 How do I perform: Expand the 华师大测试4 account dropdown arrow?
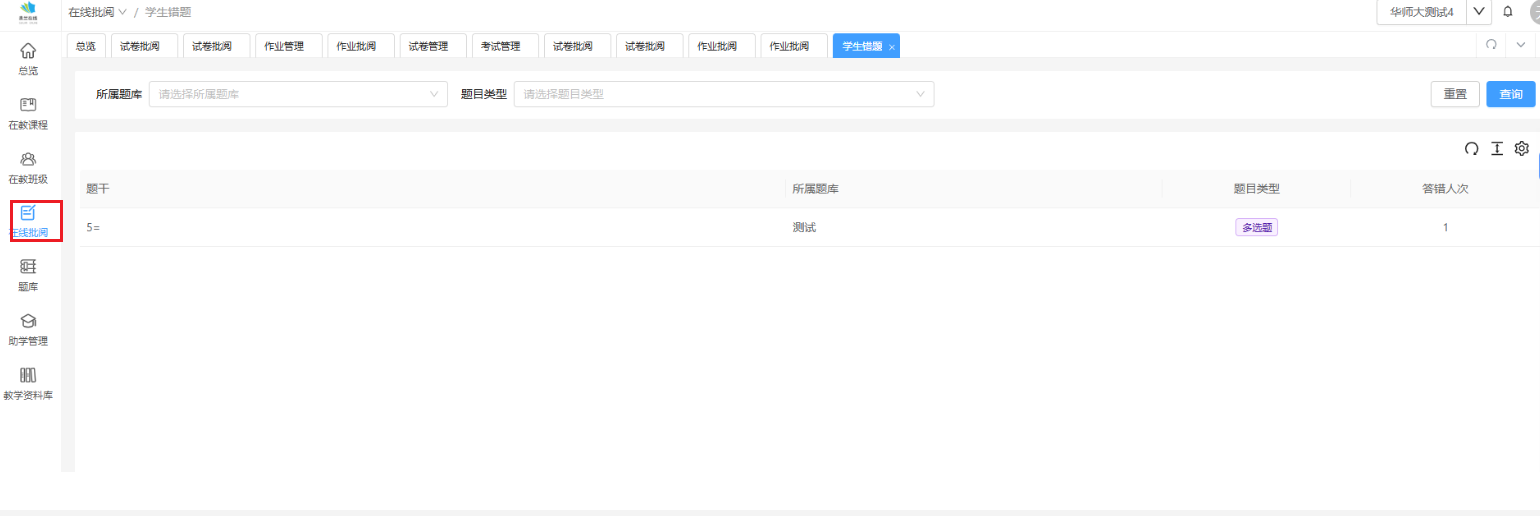click(x=1479, y=12)
